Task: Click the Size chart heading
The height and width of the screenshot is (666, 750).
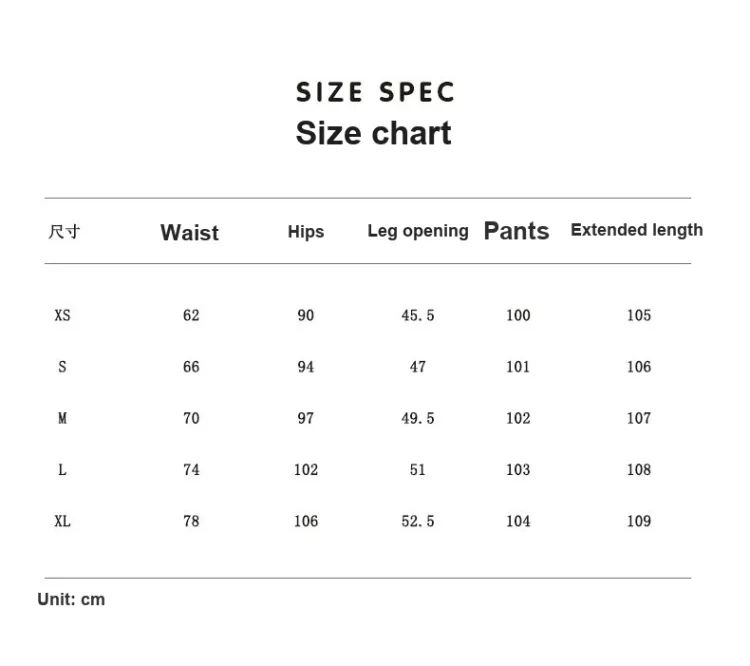Action: [374, 133]
